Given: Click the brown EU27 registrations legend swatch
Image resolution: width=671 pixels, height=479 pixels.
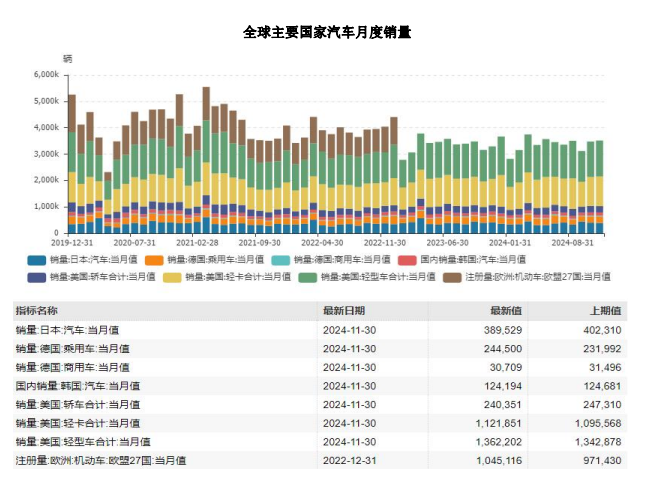Looking at the screenshot, I should click(x=452, y=277).
